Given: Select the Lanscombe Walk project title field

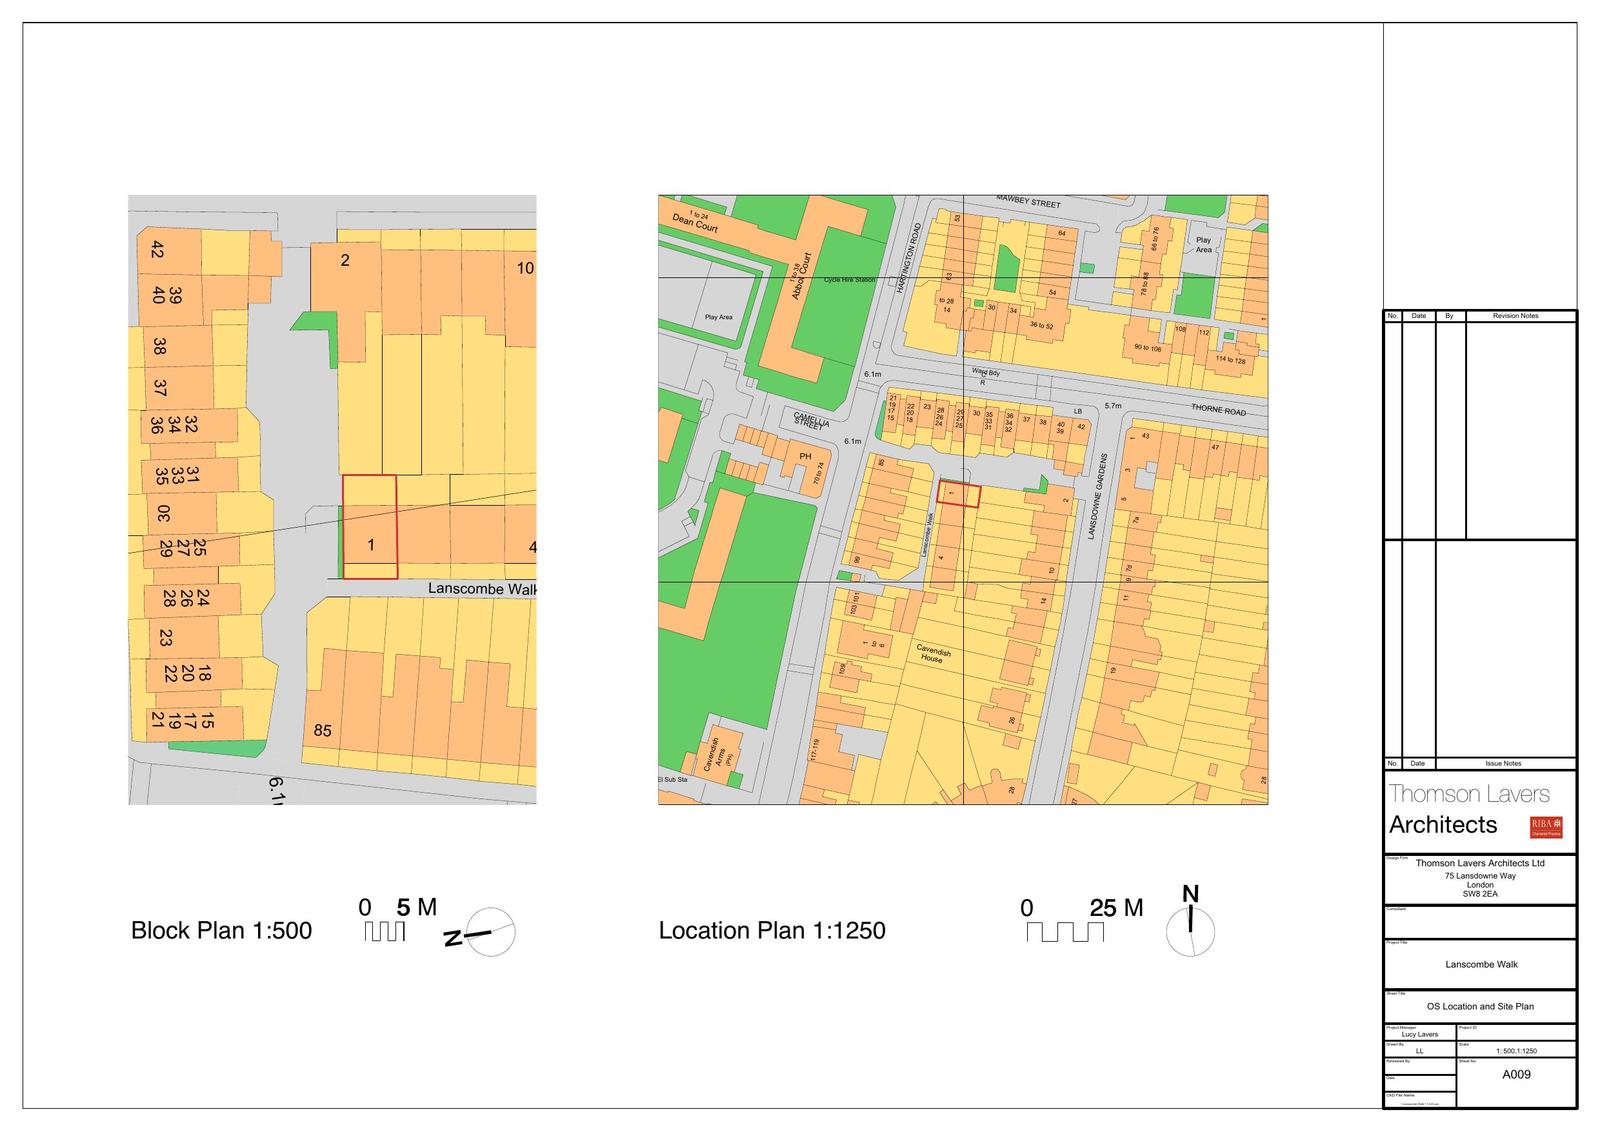Looking at the screenshot, I should point(1481,965).
